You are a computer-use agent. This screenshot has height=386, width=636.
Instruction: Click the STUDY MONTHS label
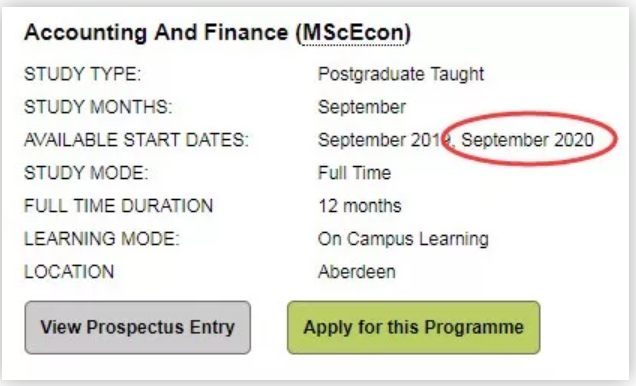tap(98, 107)
